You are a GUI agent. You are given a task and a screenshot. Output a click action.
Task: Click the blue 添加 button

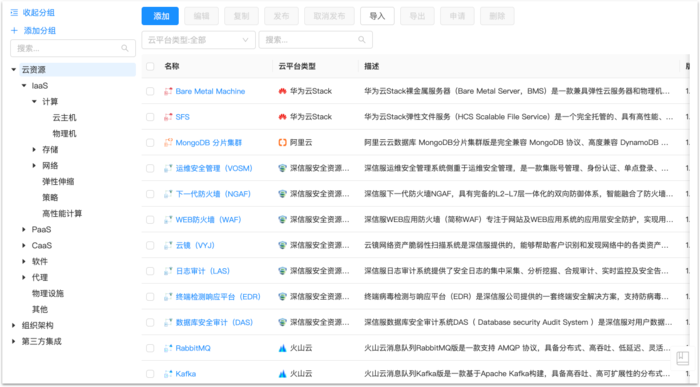click(x=160, y=16)
